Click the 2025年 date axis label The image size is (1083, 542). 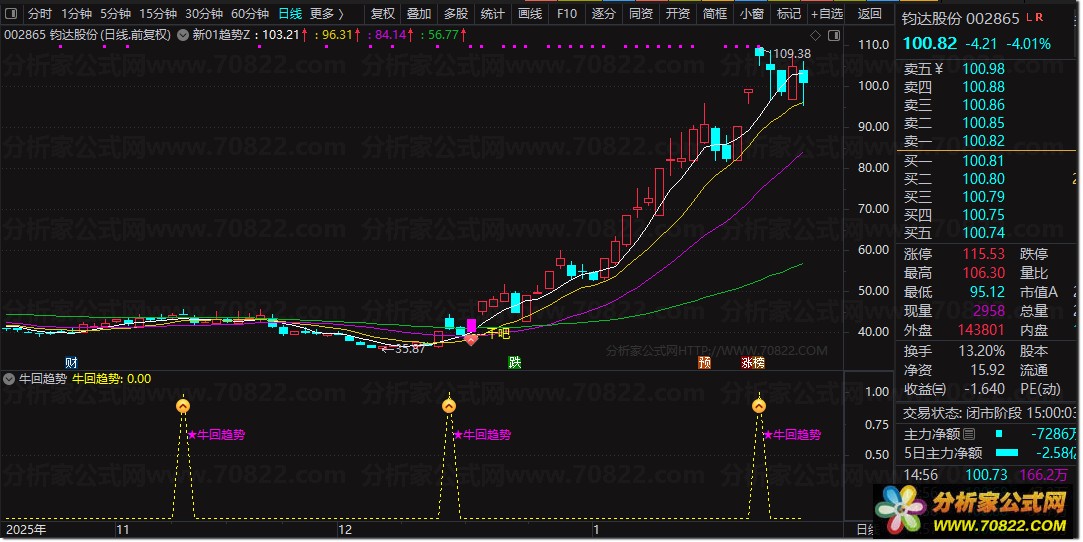26,530
